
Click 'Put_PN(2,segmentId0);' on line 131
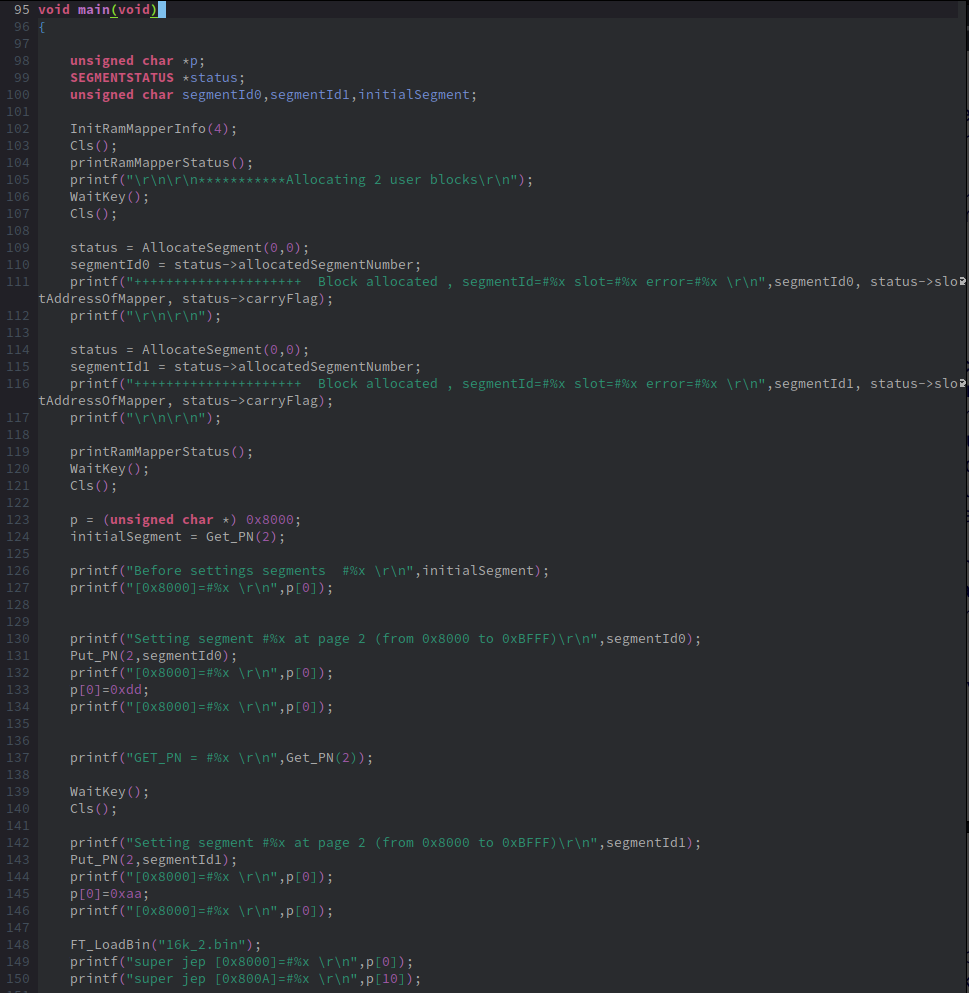tap(153, 656)
